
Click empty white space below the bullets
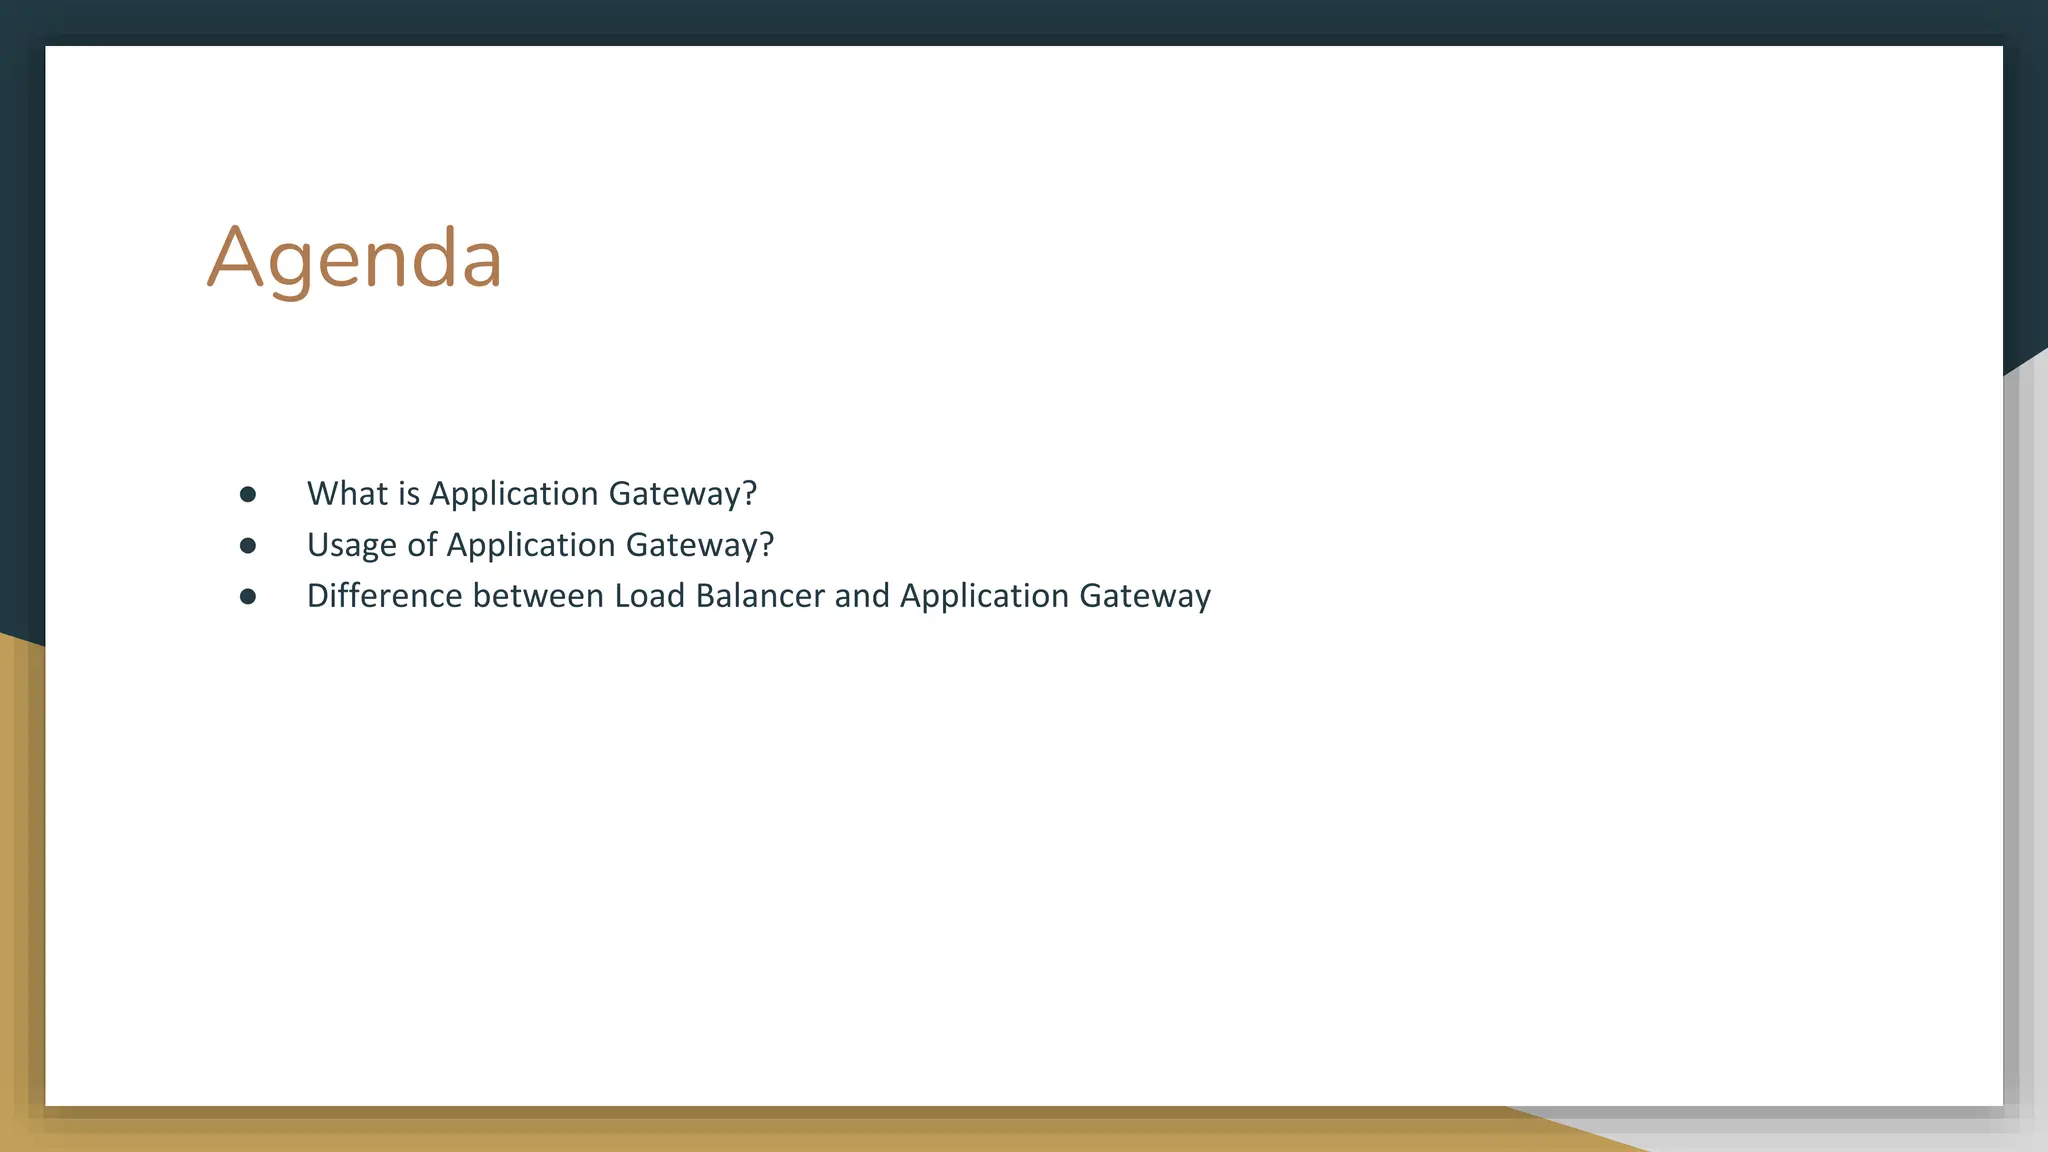(x=1000, y=850)
